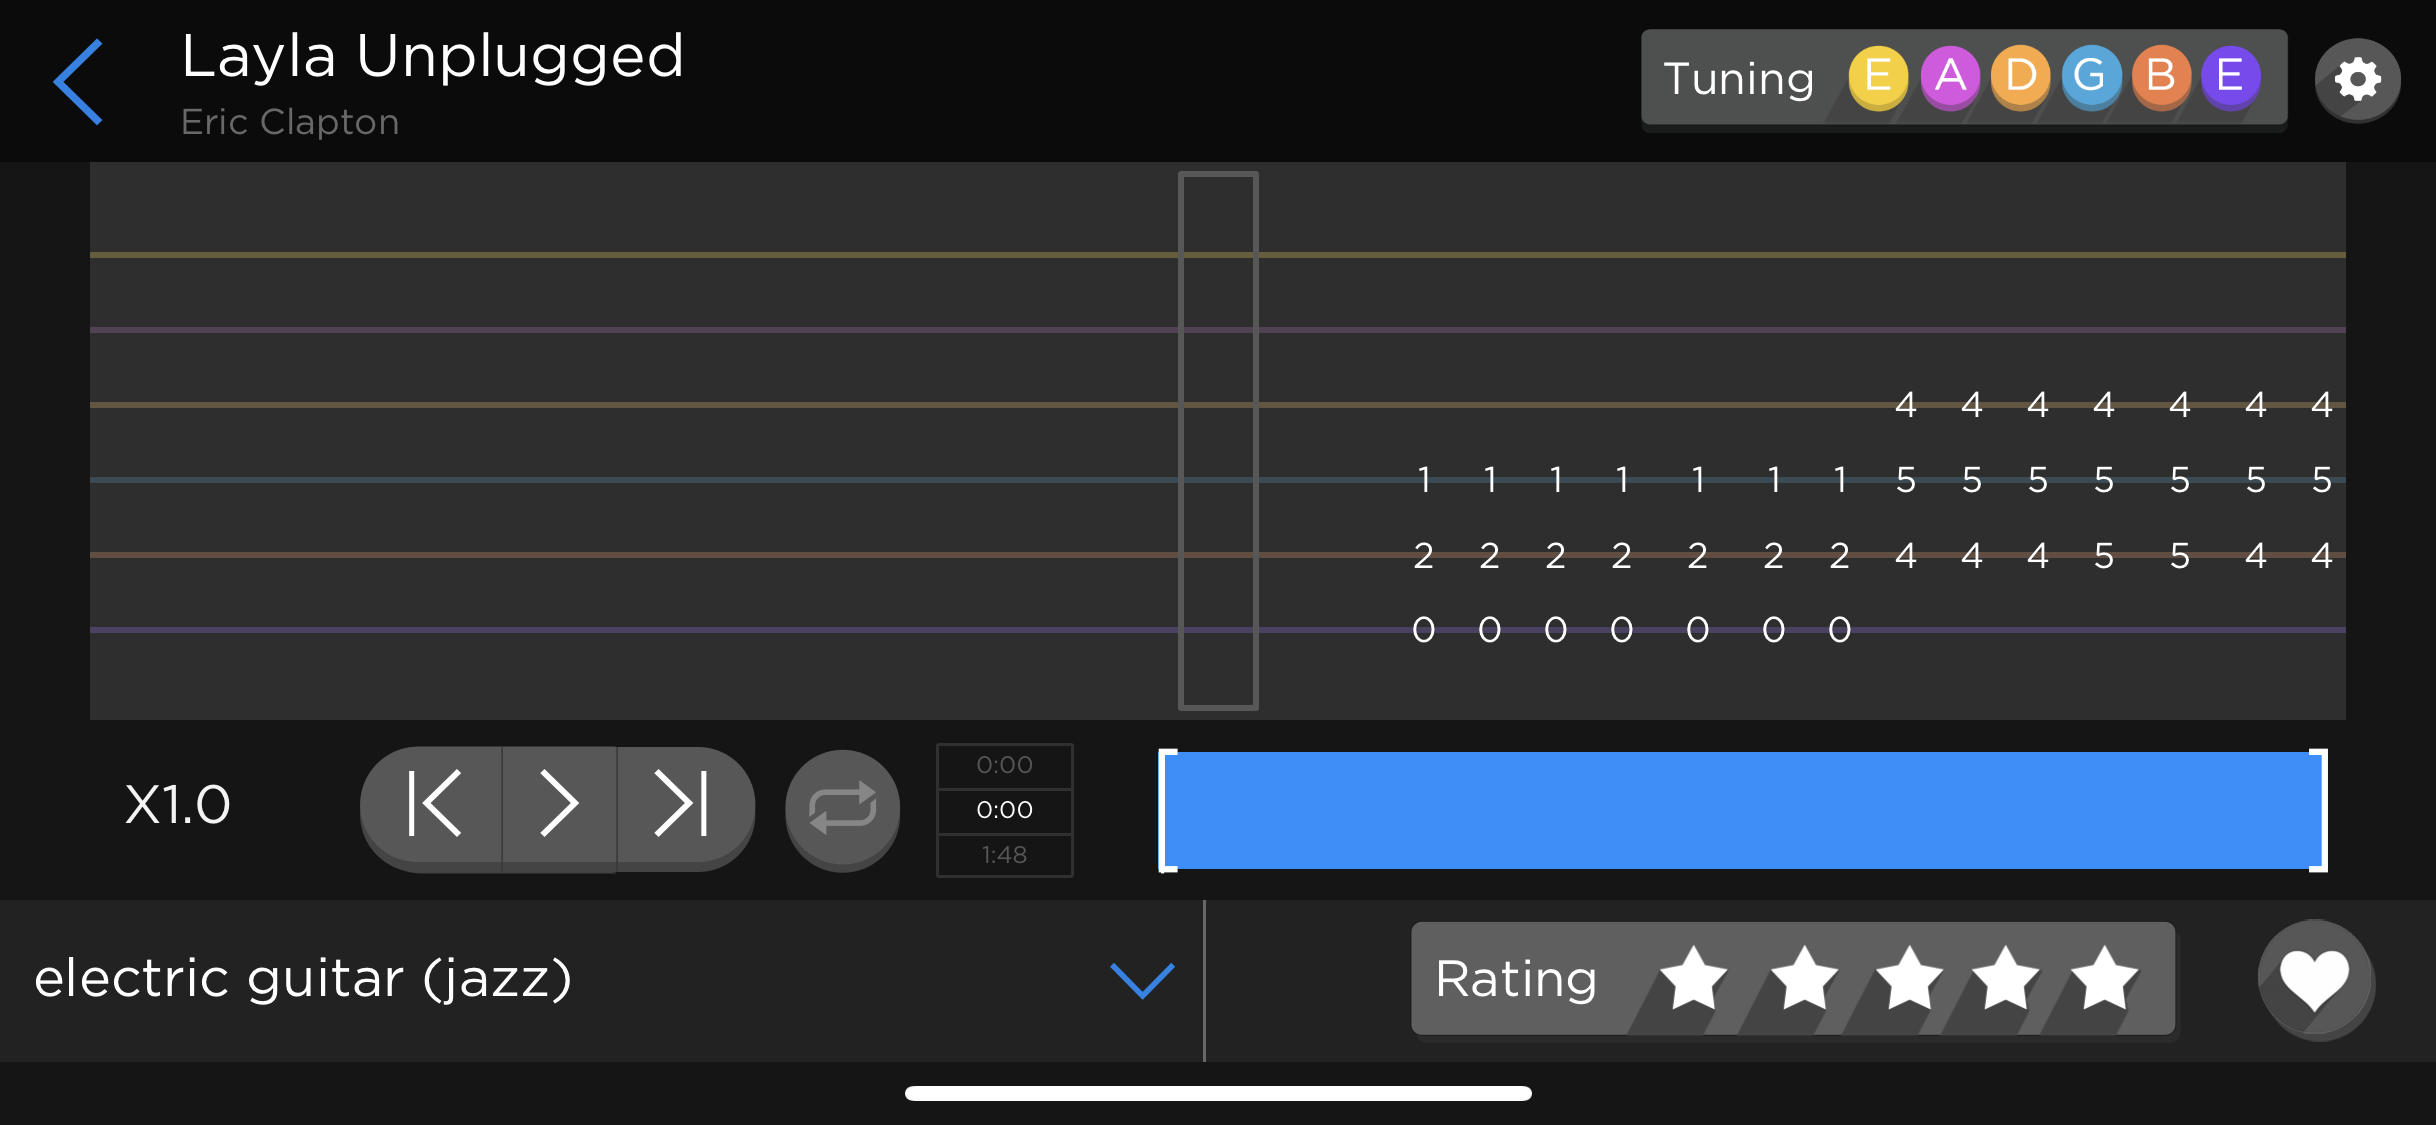
Task: Toggle the loop repeat button
Action: 842,808
